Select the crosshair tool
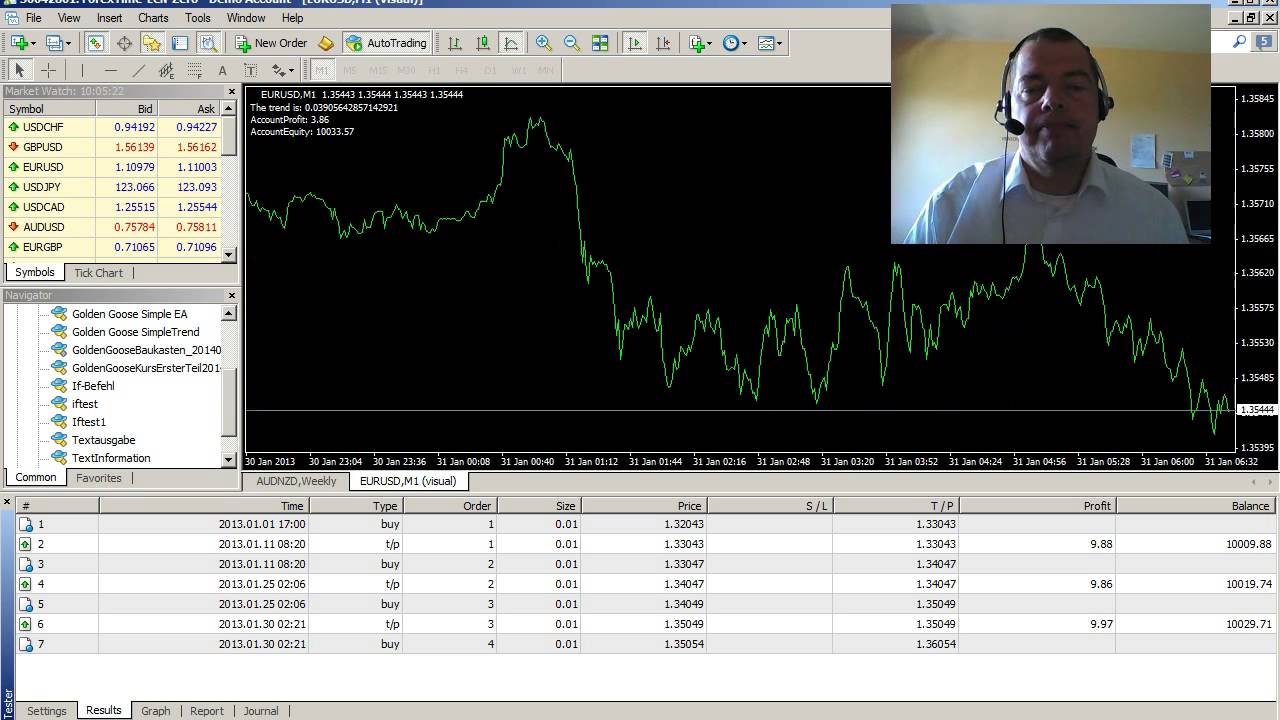 click(48, 70)
